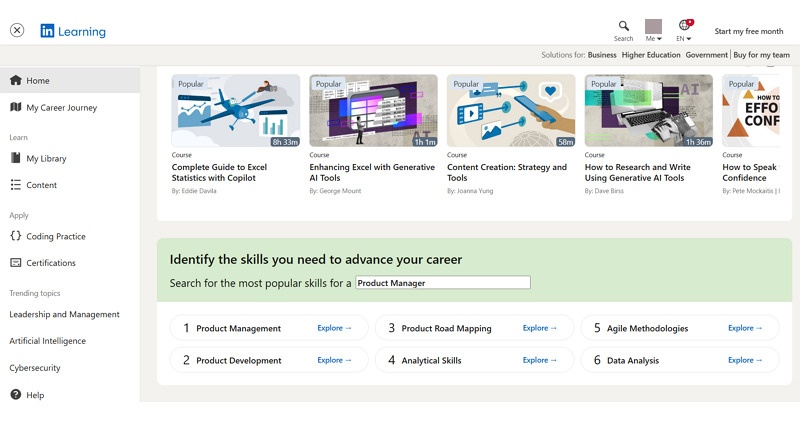The height and width of the screenshot is (444, 800).
Task: Open My Library menu label
Action: coord(46,159)
